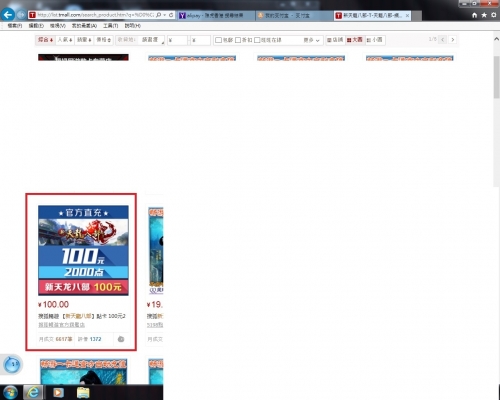
Task: Open the shipping location dropdown
Action: tap(152, 40)
